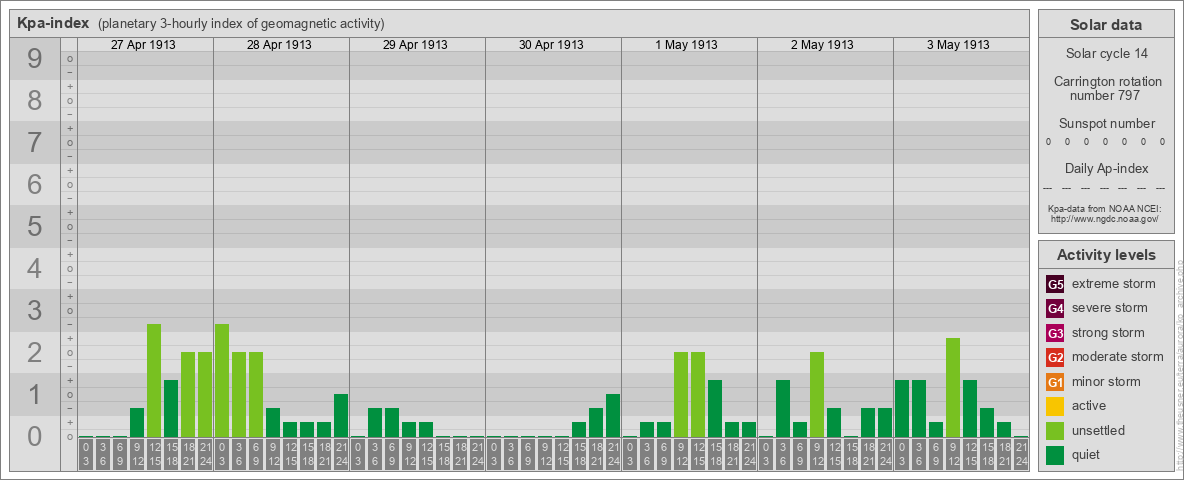The image size is (1184, 480).
Task: Click the 30 Apr 1913 date header
Action: pos(551,45)
